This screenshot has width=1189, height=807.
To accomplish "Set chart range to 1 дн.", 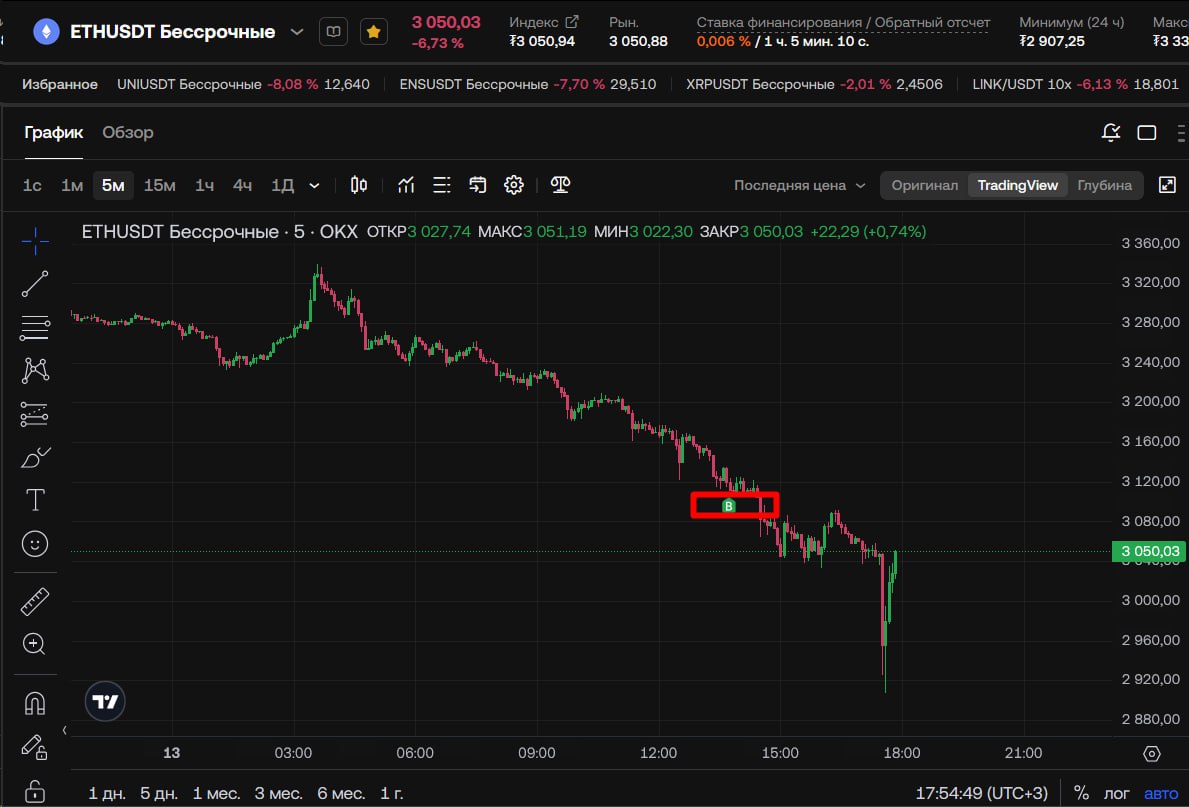I will (107, 794).
